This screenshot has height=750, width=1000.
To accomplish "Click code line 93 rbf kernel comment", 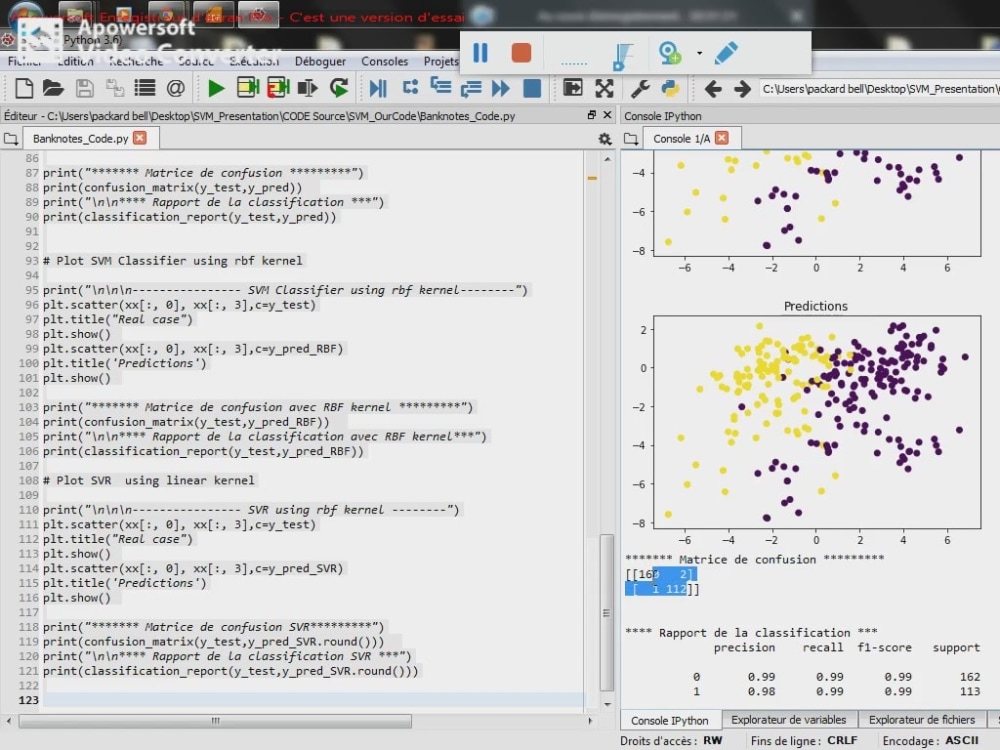I will click(173, 260).
